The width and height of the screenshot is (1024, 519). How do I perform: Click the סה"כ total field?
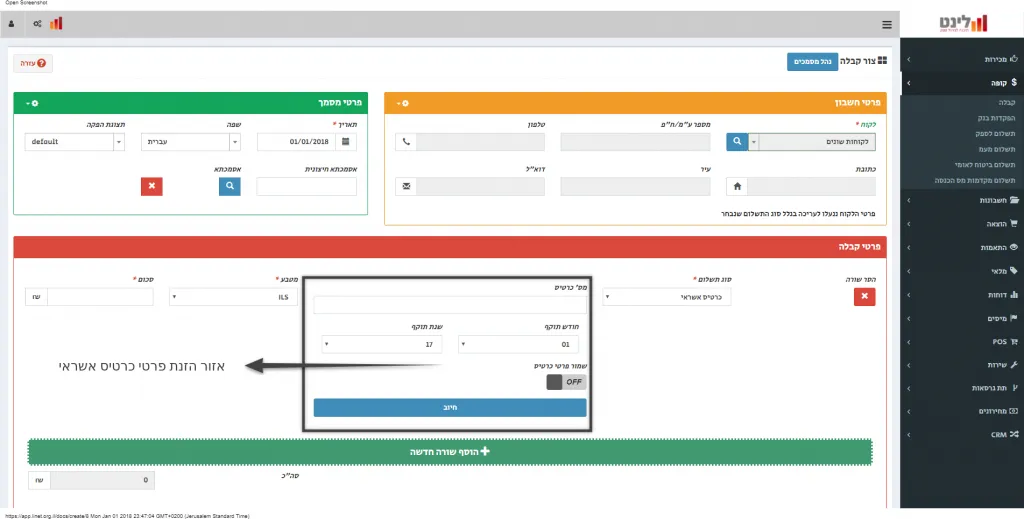click(x=102, y=480)
